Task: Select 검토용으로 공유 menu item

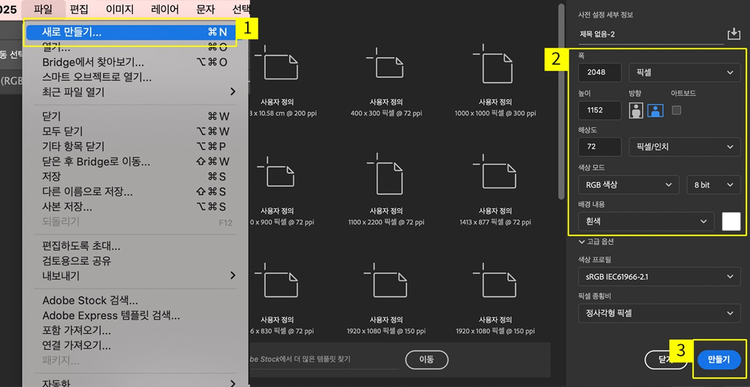Action: tap(135, 261)
